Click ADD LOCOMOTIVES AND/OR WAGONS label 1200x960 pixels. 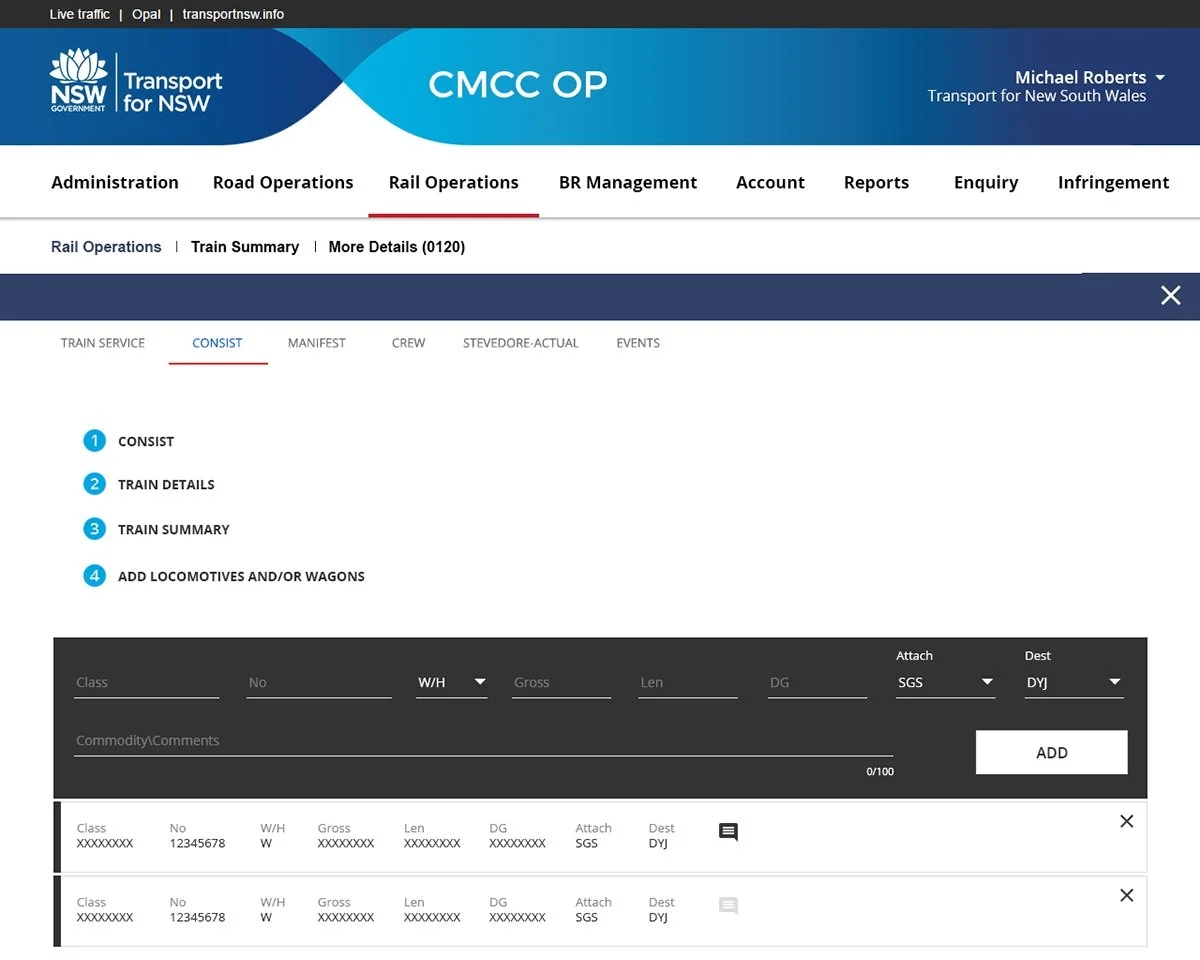pos(241,576)
